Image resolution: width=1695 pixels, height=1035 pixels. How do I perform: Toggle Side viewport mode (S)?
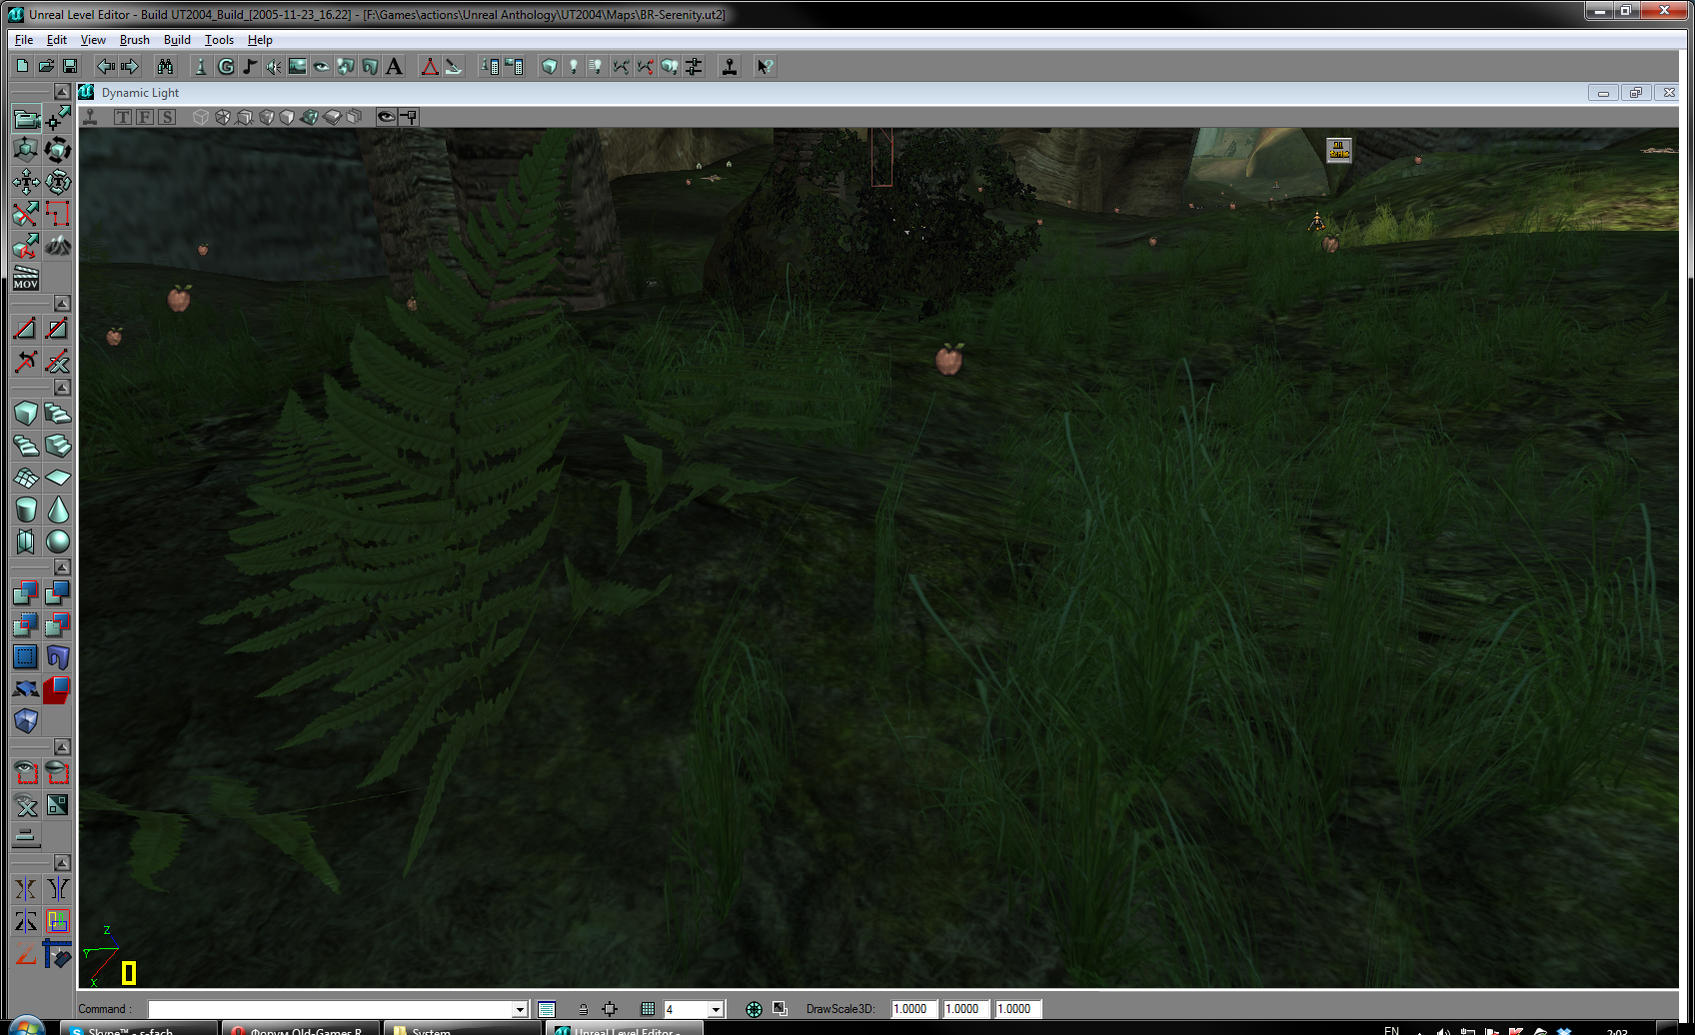tap(167, 117)
